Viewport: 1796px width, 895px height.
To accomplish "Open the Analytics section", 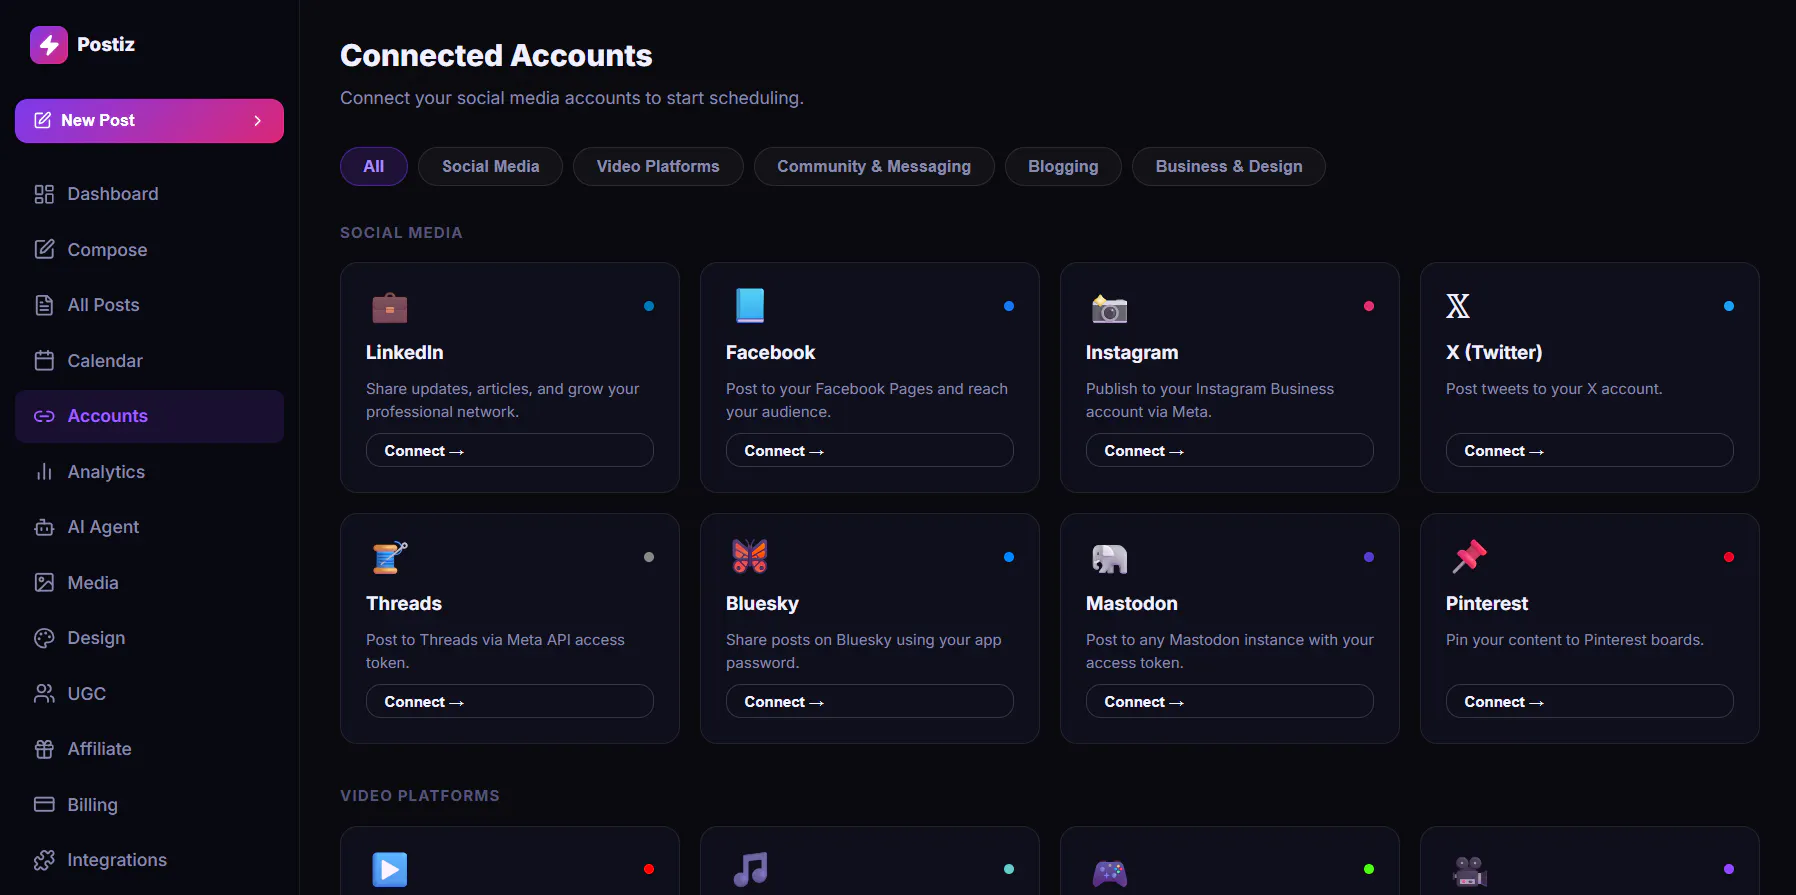I will (149, 472).
